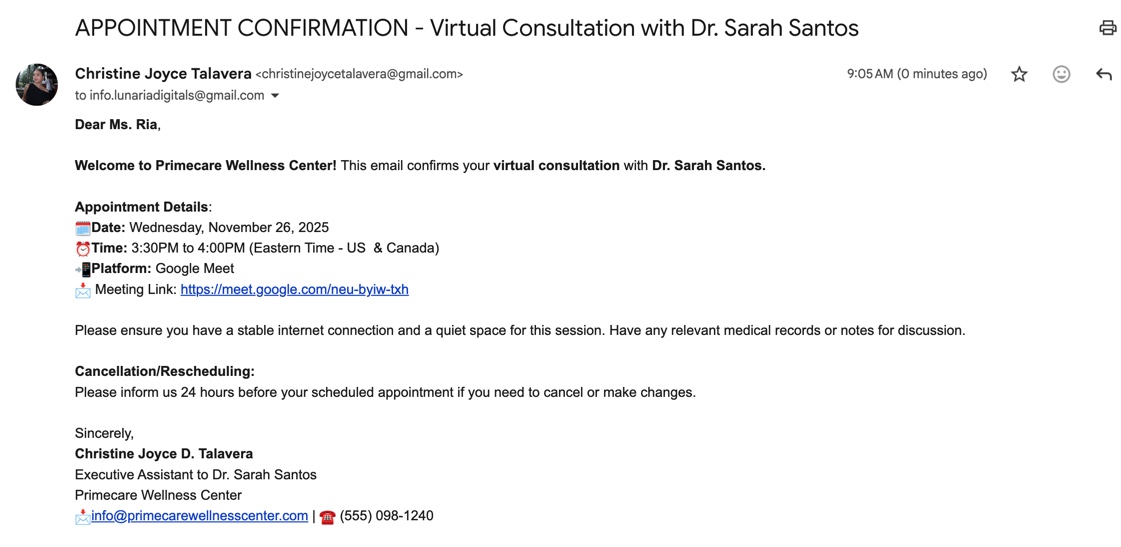Screen dimensions: 1121x547
Task: Click the info@primecarewellnesscenter.com email link
Action: [199, 516]
